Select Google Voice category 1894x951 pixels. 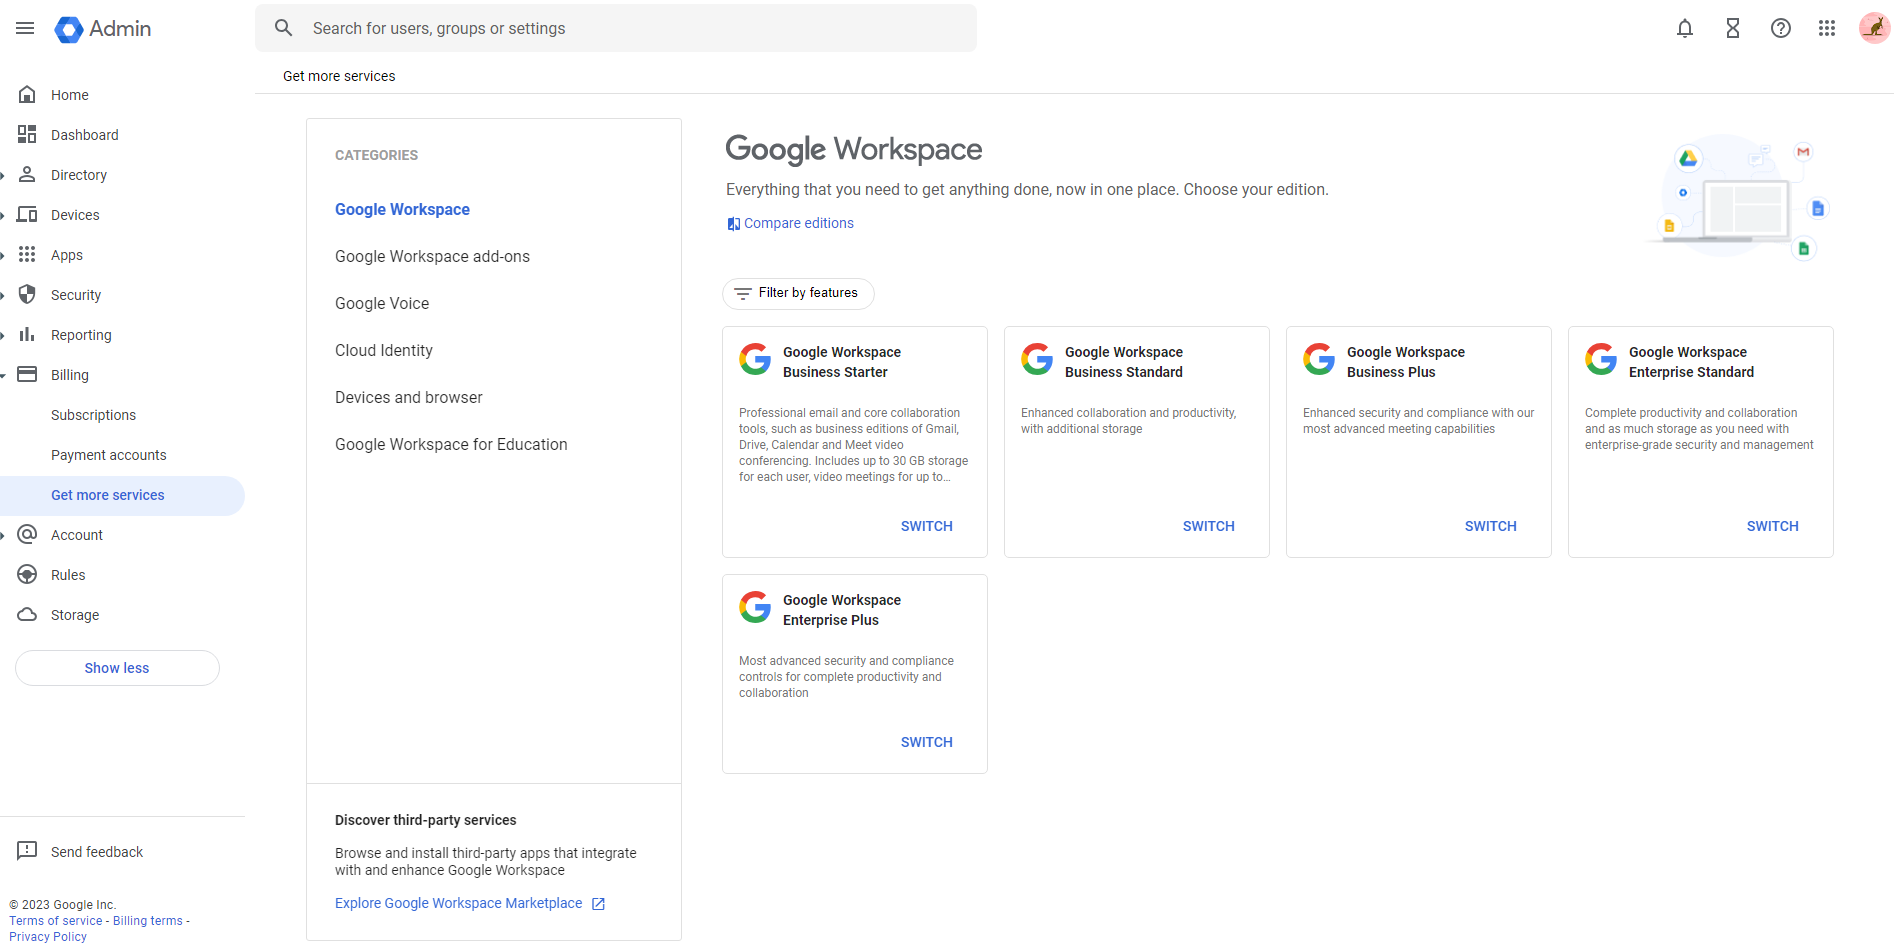382,303
